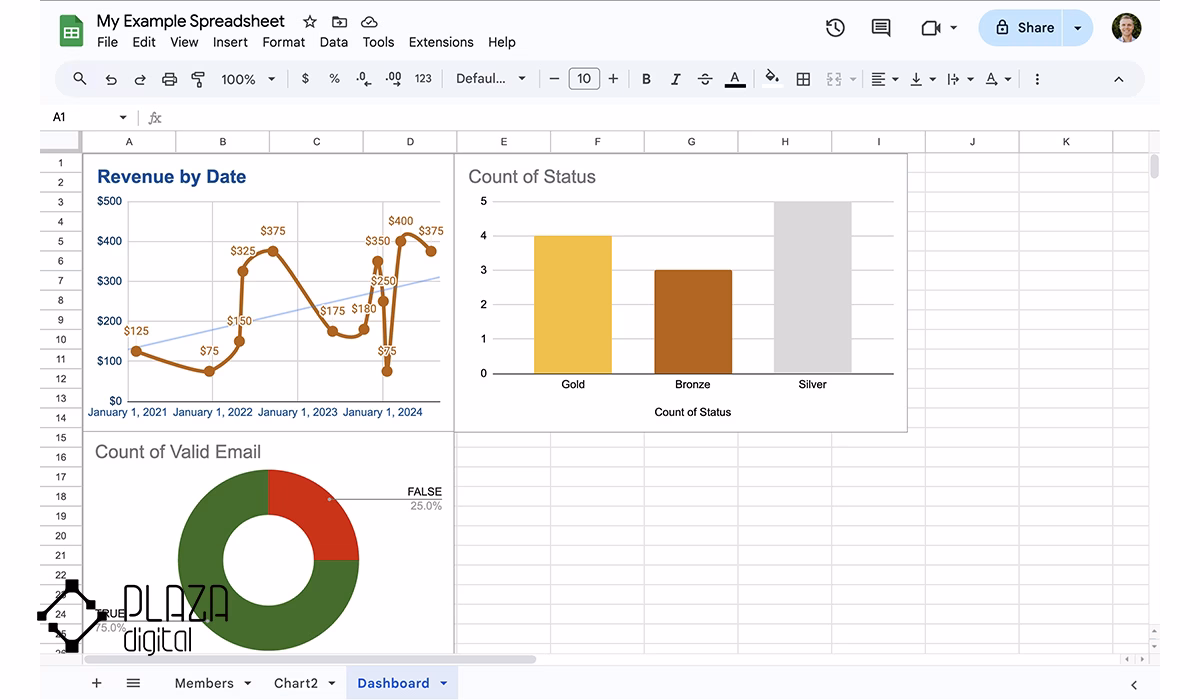The width and height of the screenshot is (1200, 700).
Task: Open the comments panel icon
Action: (881, 28)
